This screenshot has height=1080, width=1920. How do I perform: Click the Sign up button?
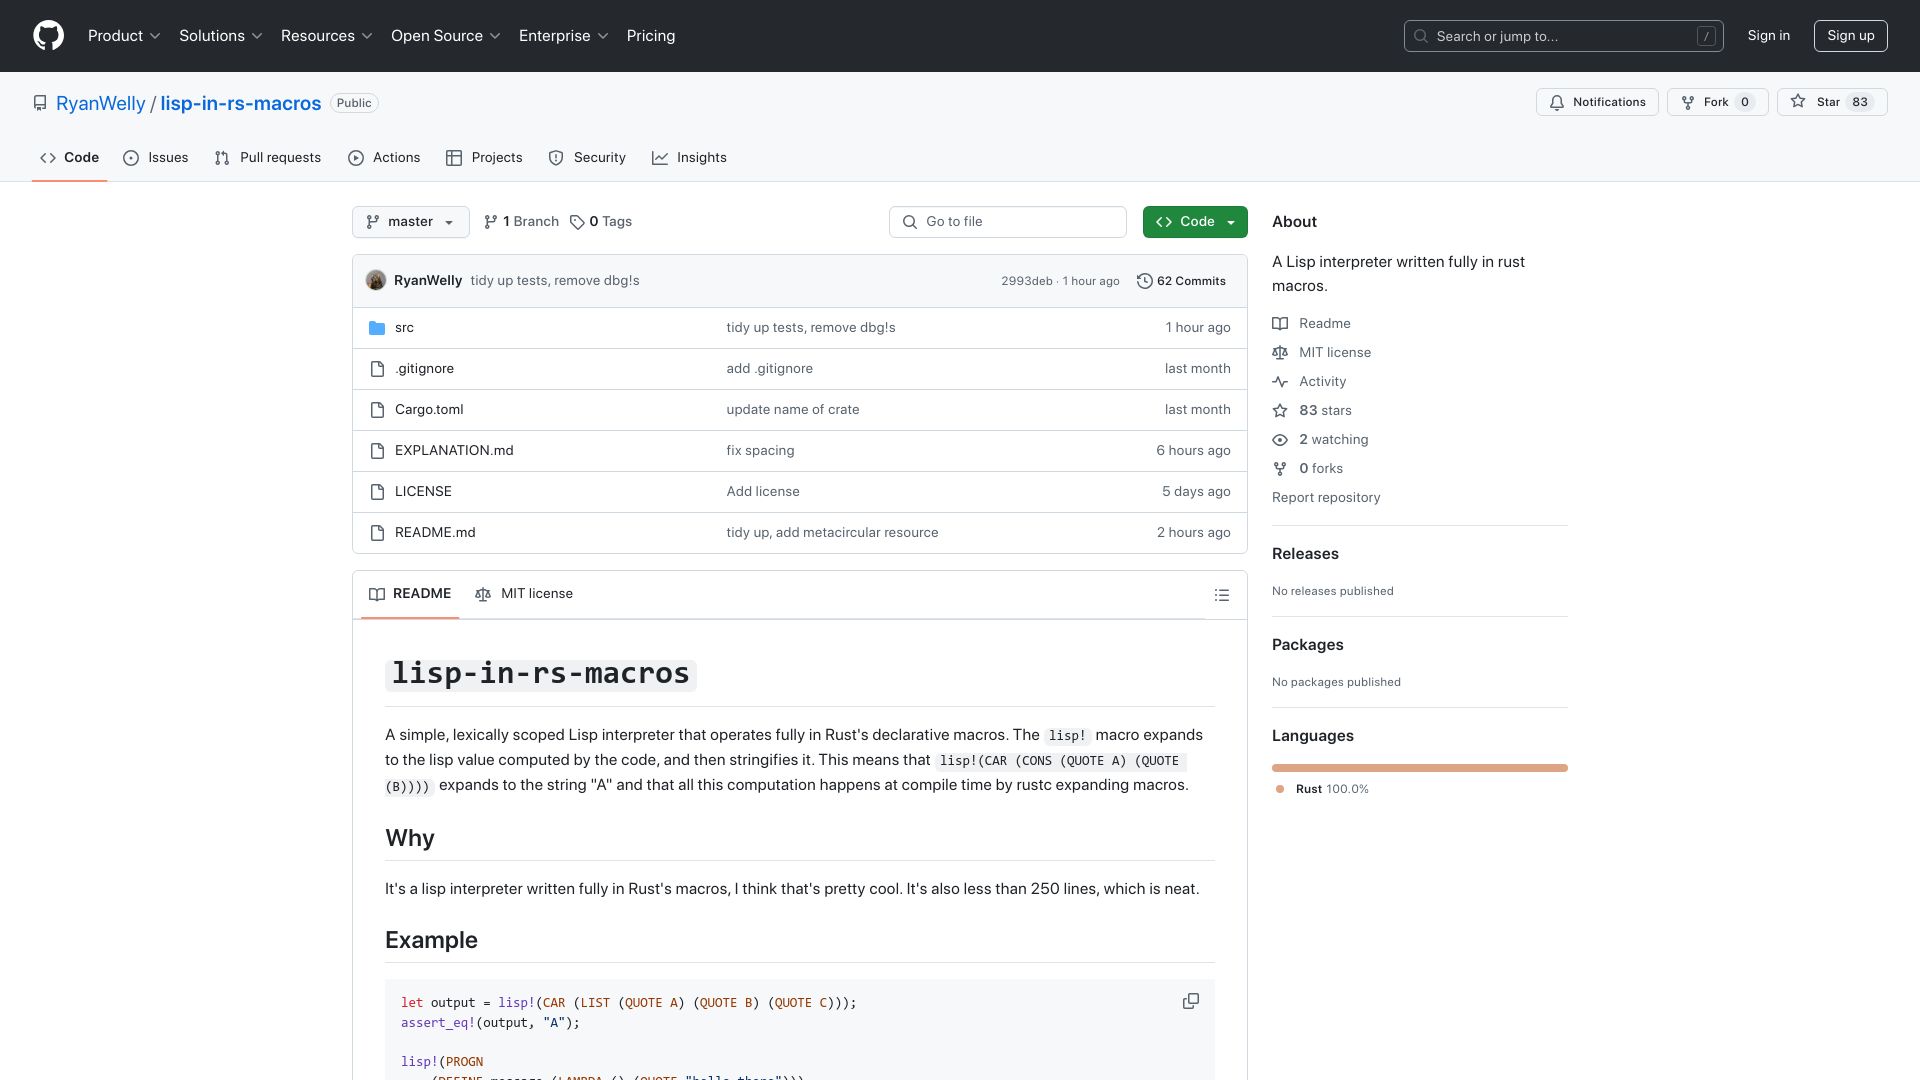click(1850, 36)
